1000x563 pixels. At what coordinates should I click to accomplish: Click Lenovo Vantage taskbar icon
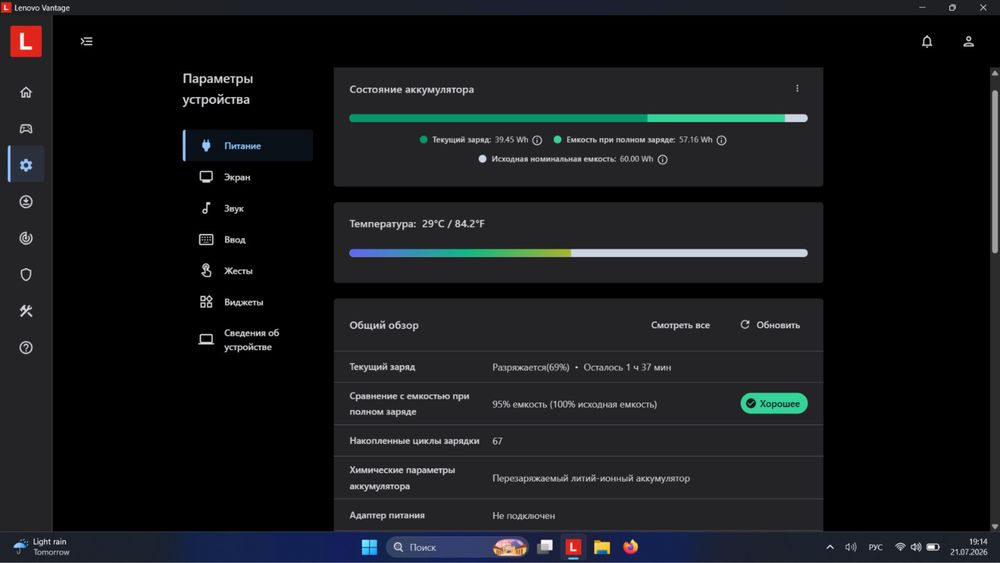click(573, 547)
